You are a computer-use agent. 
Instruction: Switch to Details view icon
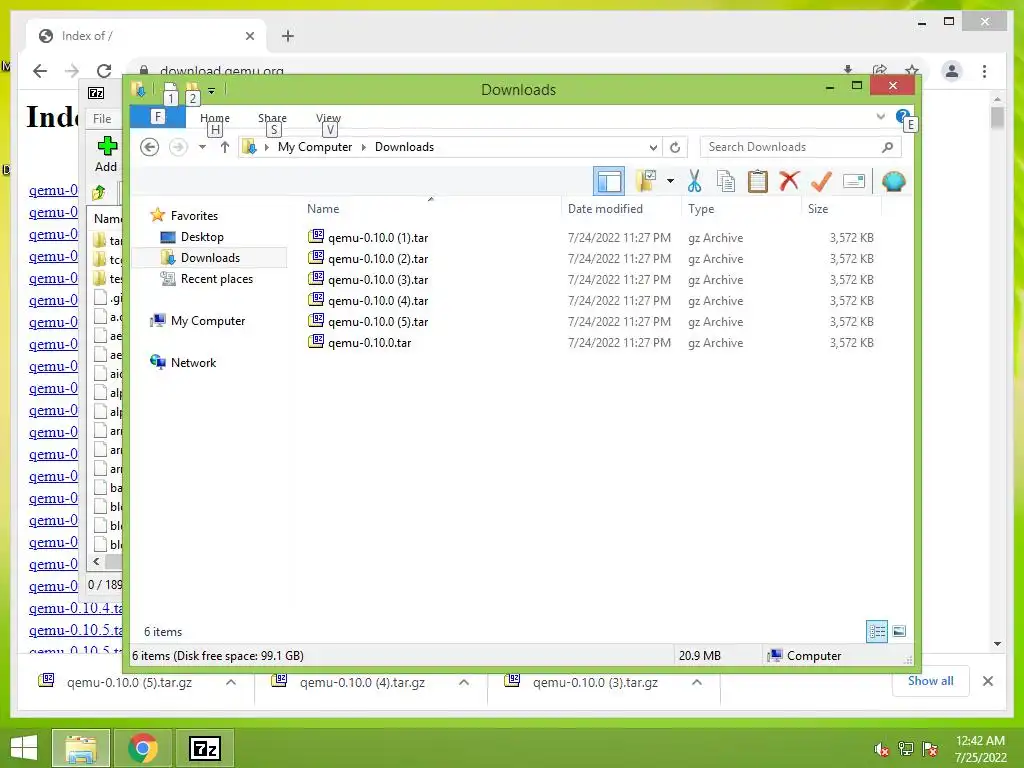876,632
